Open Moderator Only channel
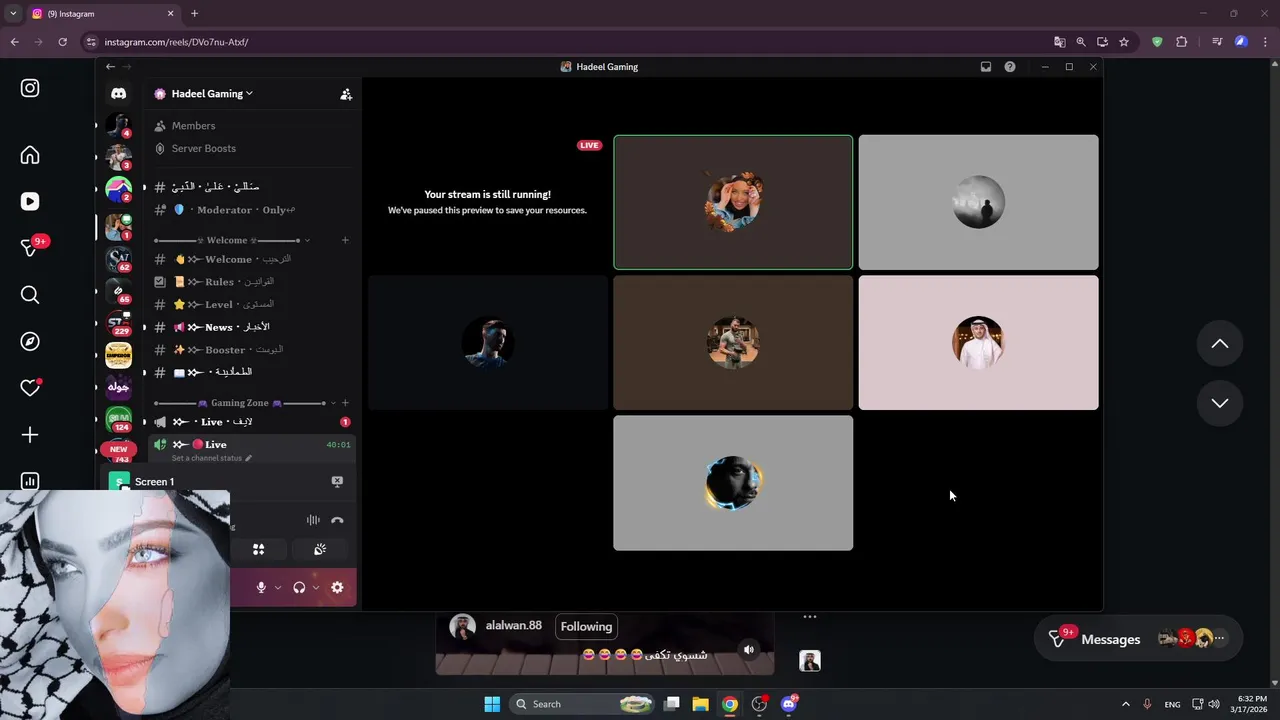The image size is (1280, 720). (x=252, y=210)
